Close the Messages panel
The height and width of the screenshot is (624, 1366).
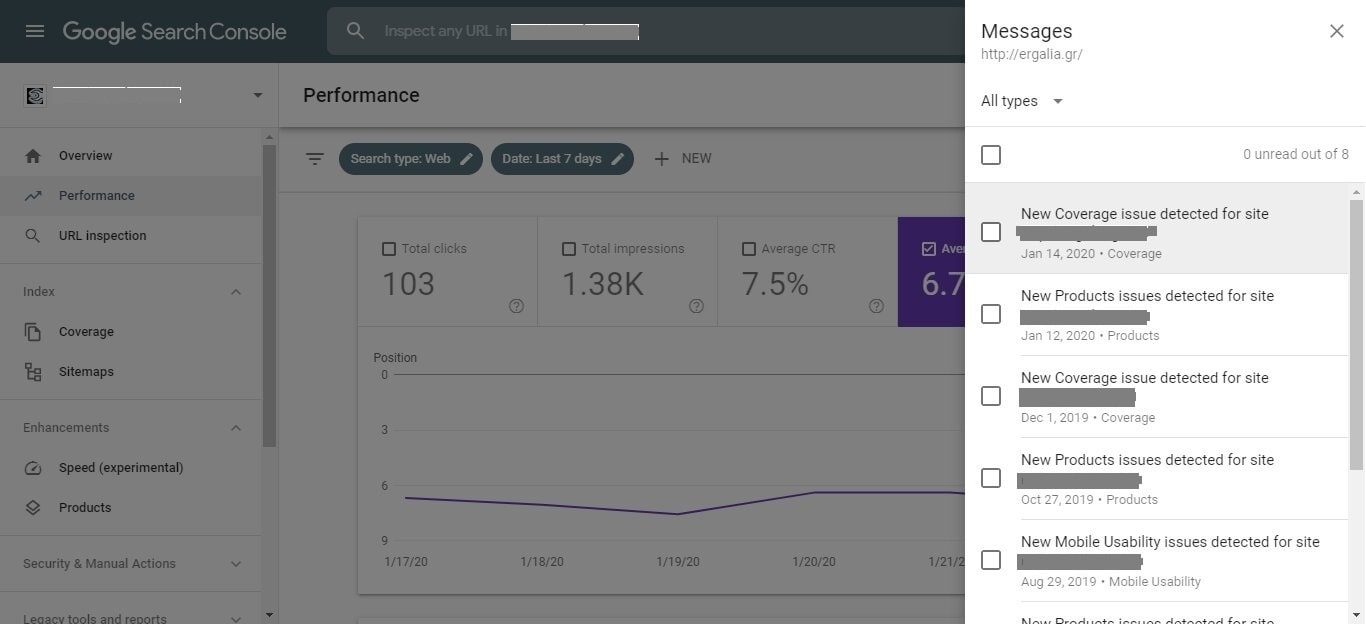click(1336, 31)
